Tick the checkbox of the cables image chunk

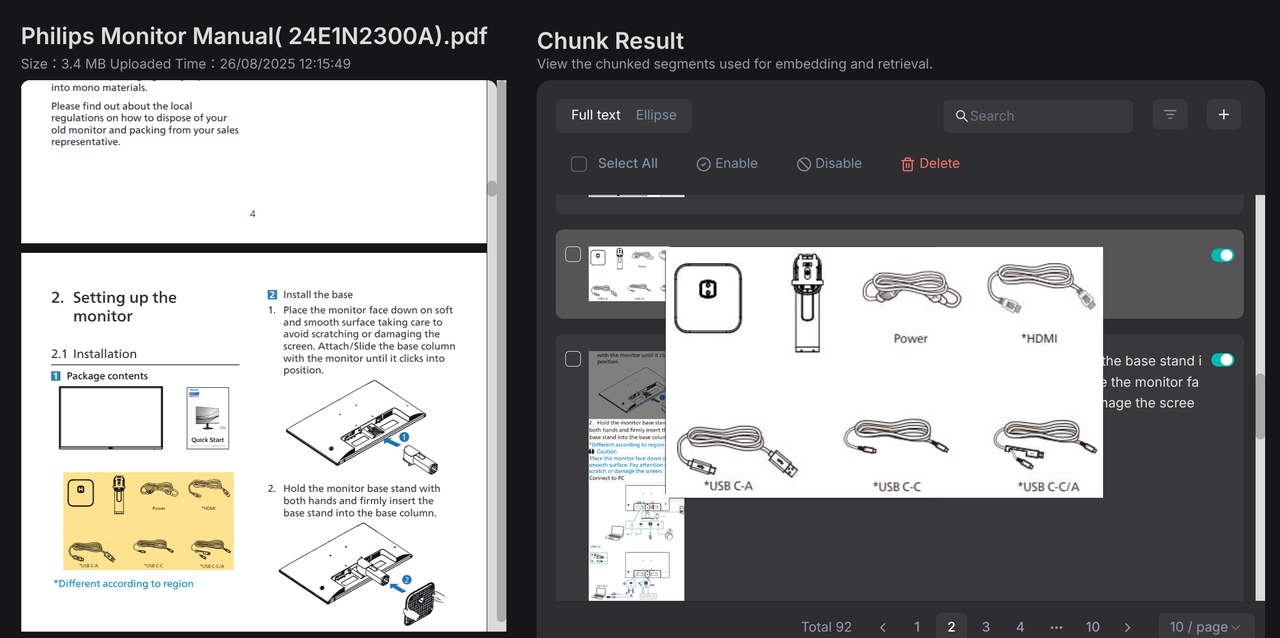[x=573, y=255]
